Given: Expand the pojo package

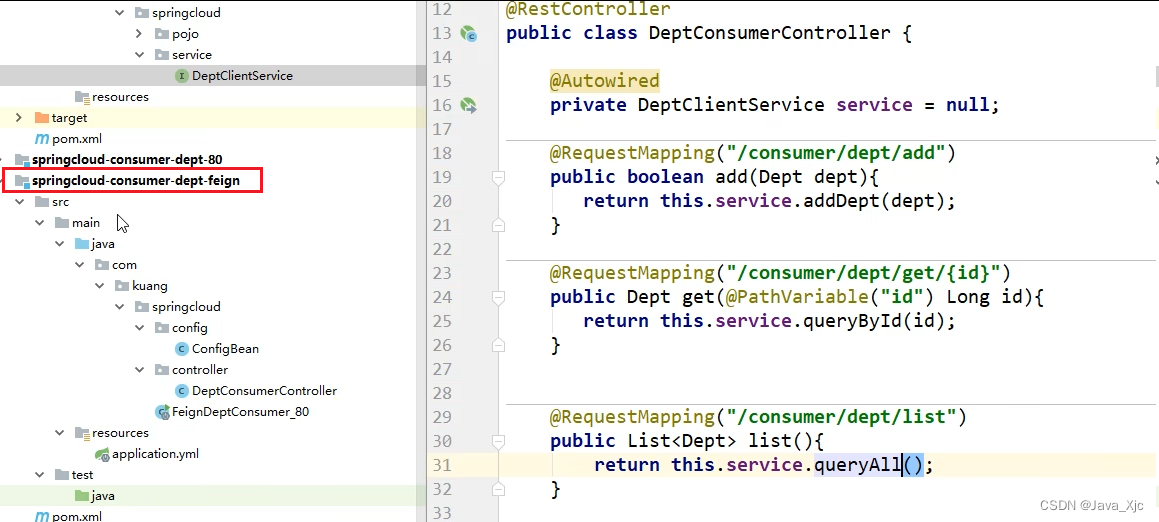Looking at the screenshot, I should point(140,33).
